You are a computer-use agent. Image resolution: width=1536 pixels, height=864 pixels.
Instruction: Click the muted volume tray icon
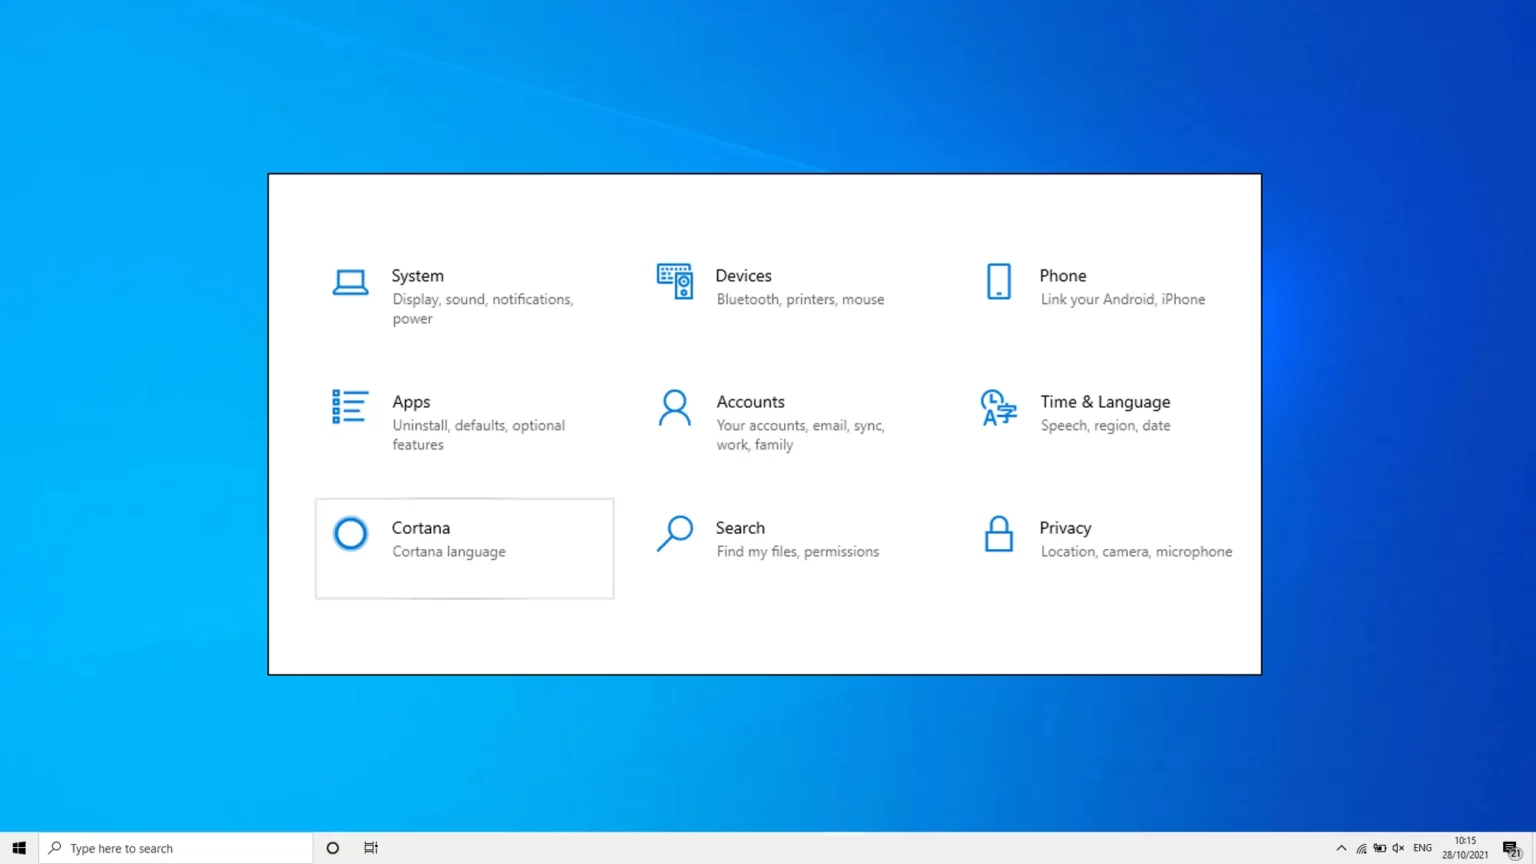pos(1398,848)
